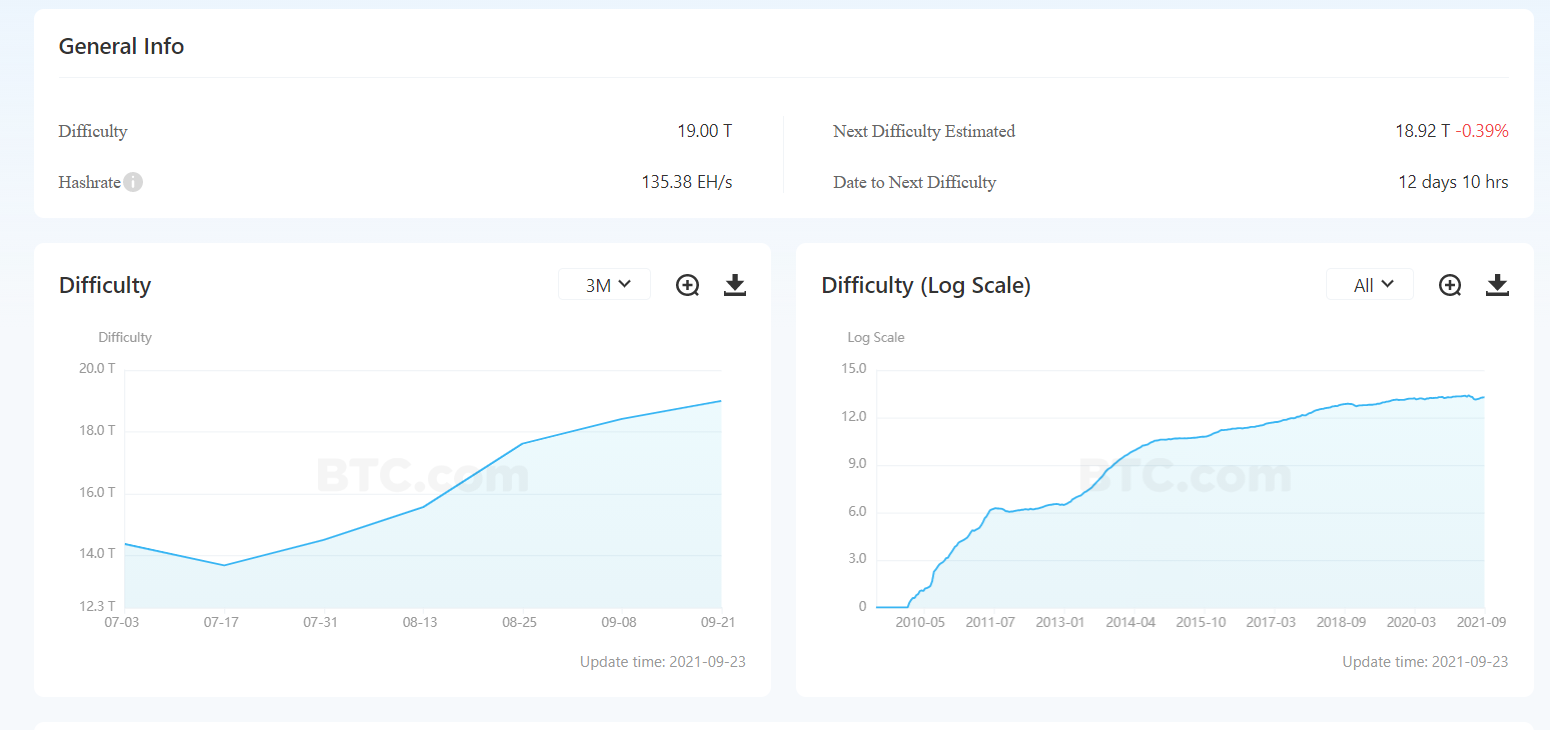Click the 12.3 T y-axis label

tap(97, 605)
